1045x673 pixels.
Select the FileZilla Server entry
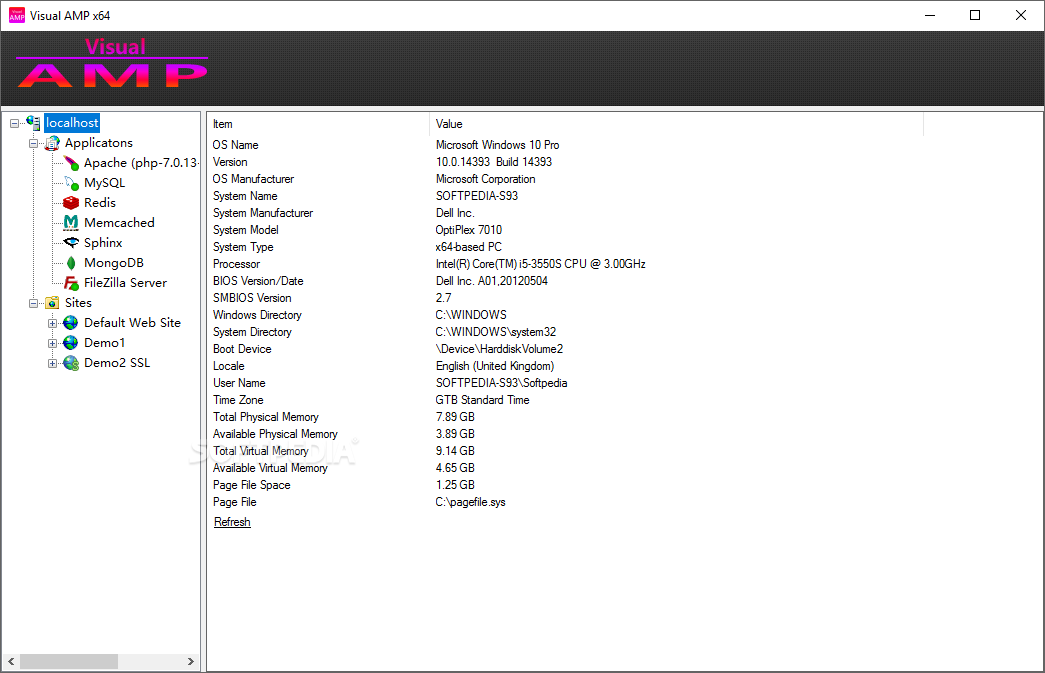125,283
